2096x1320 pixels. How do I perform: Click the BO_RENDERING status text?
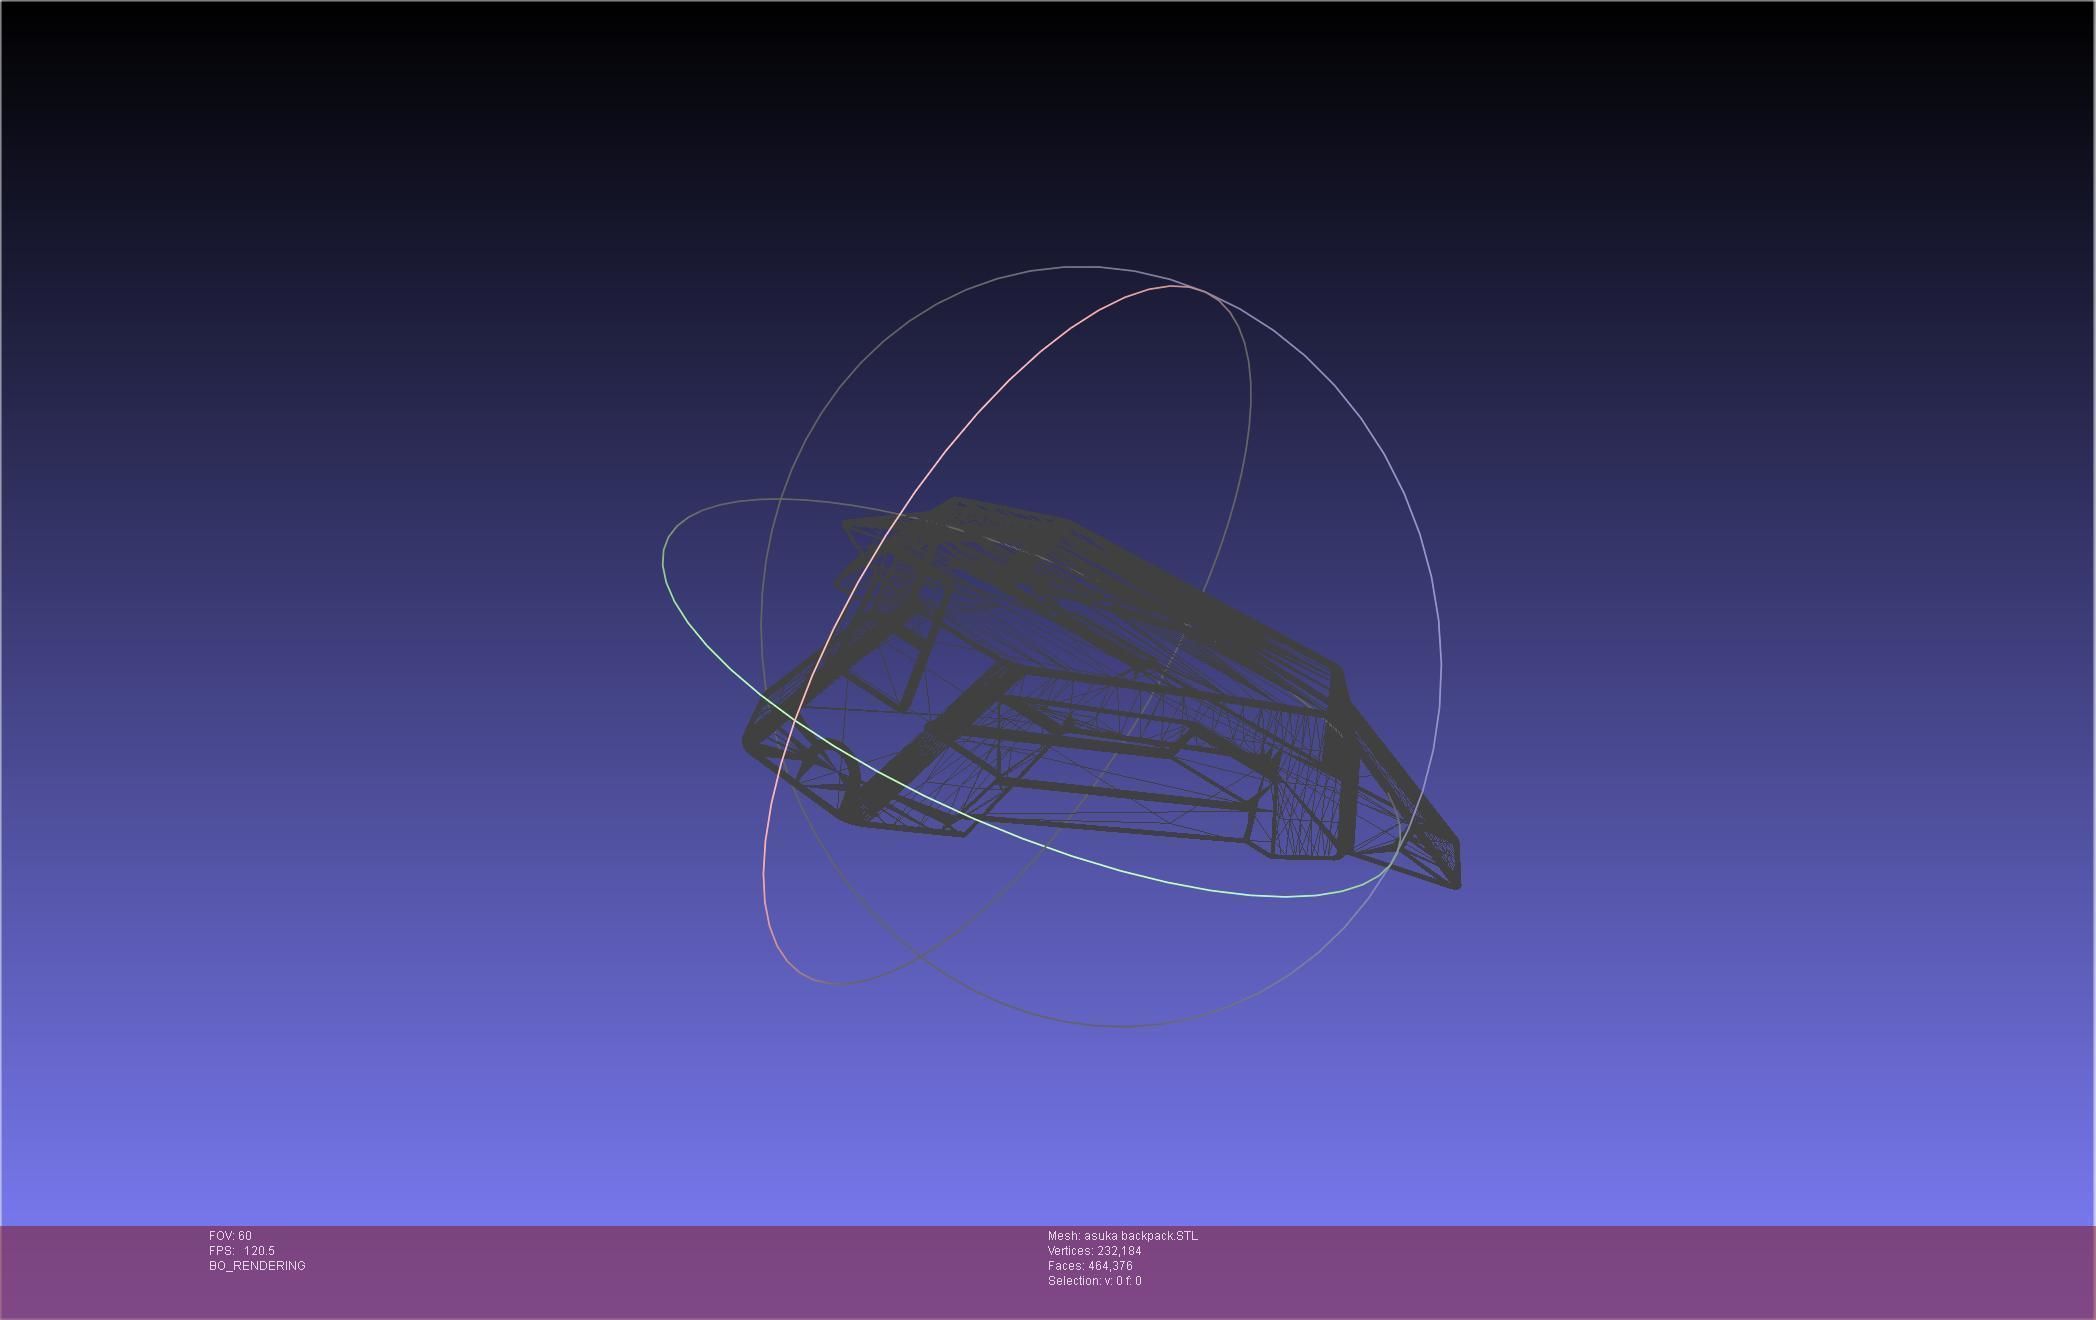coord(257,1266)
